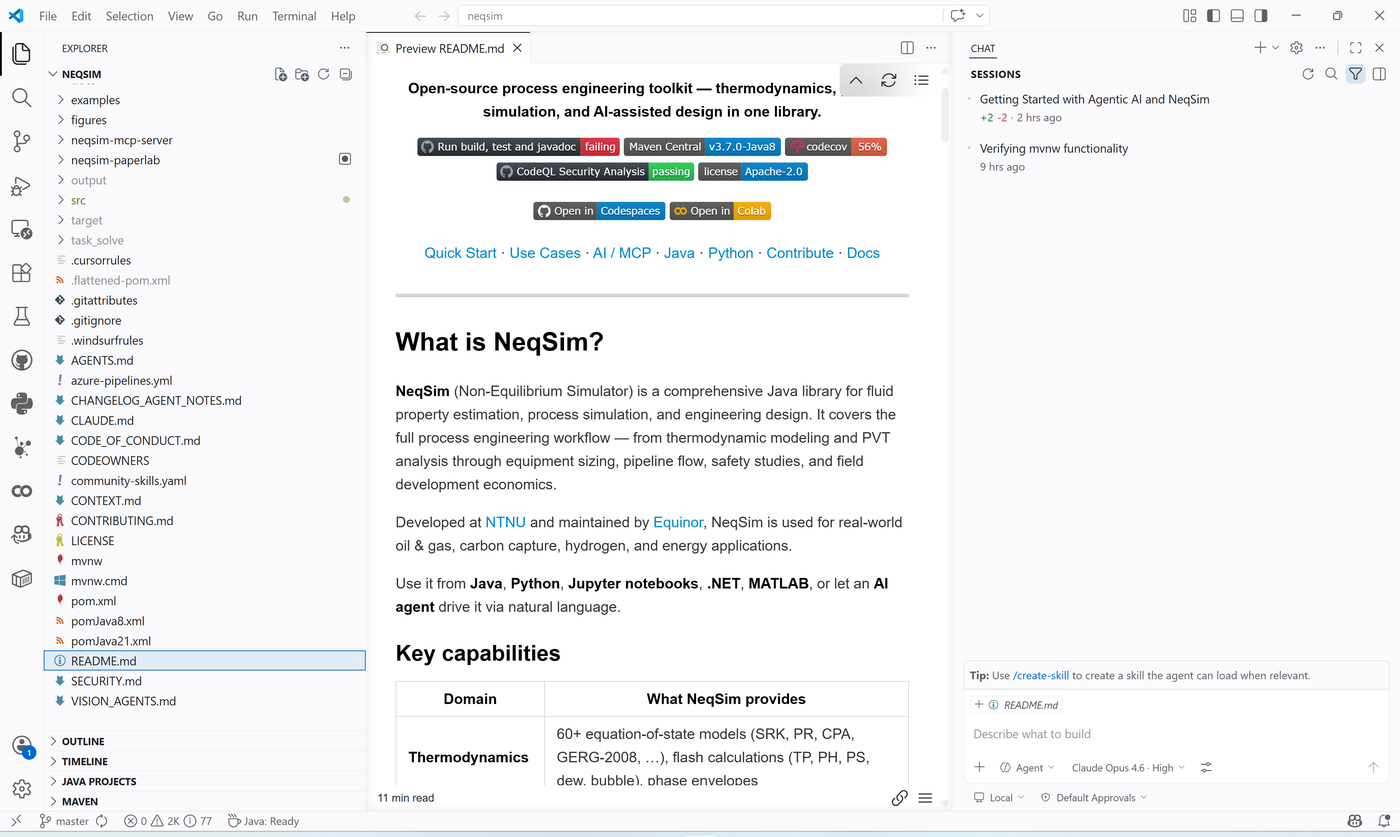Open the Python view in the sidebar

22,403
